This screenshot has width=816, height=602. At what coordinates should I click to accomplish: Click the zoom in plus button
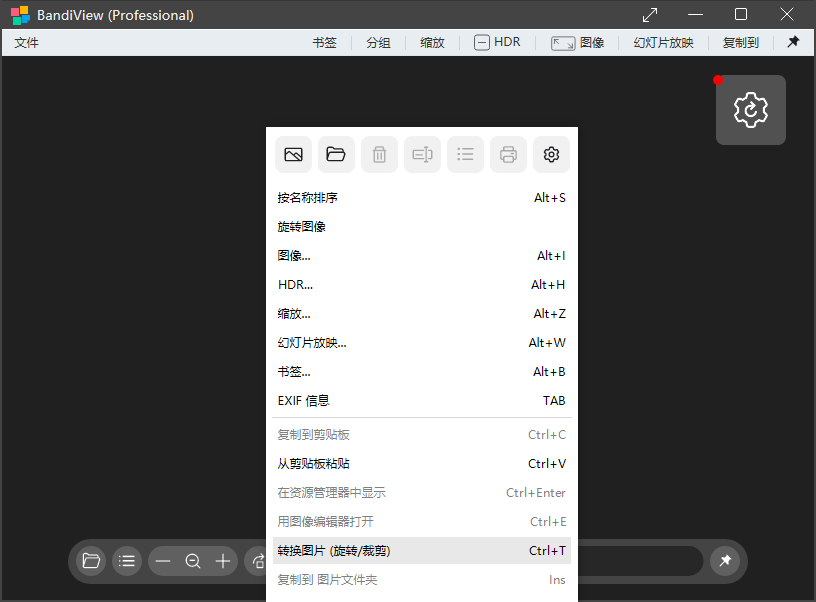pos(222,561)
